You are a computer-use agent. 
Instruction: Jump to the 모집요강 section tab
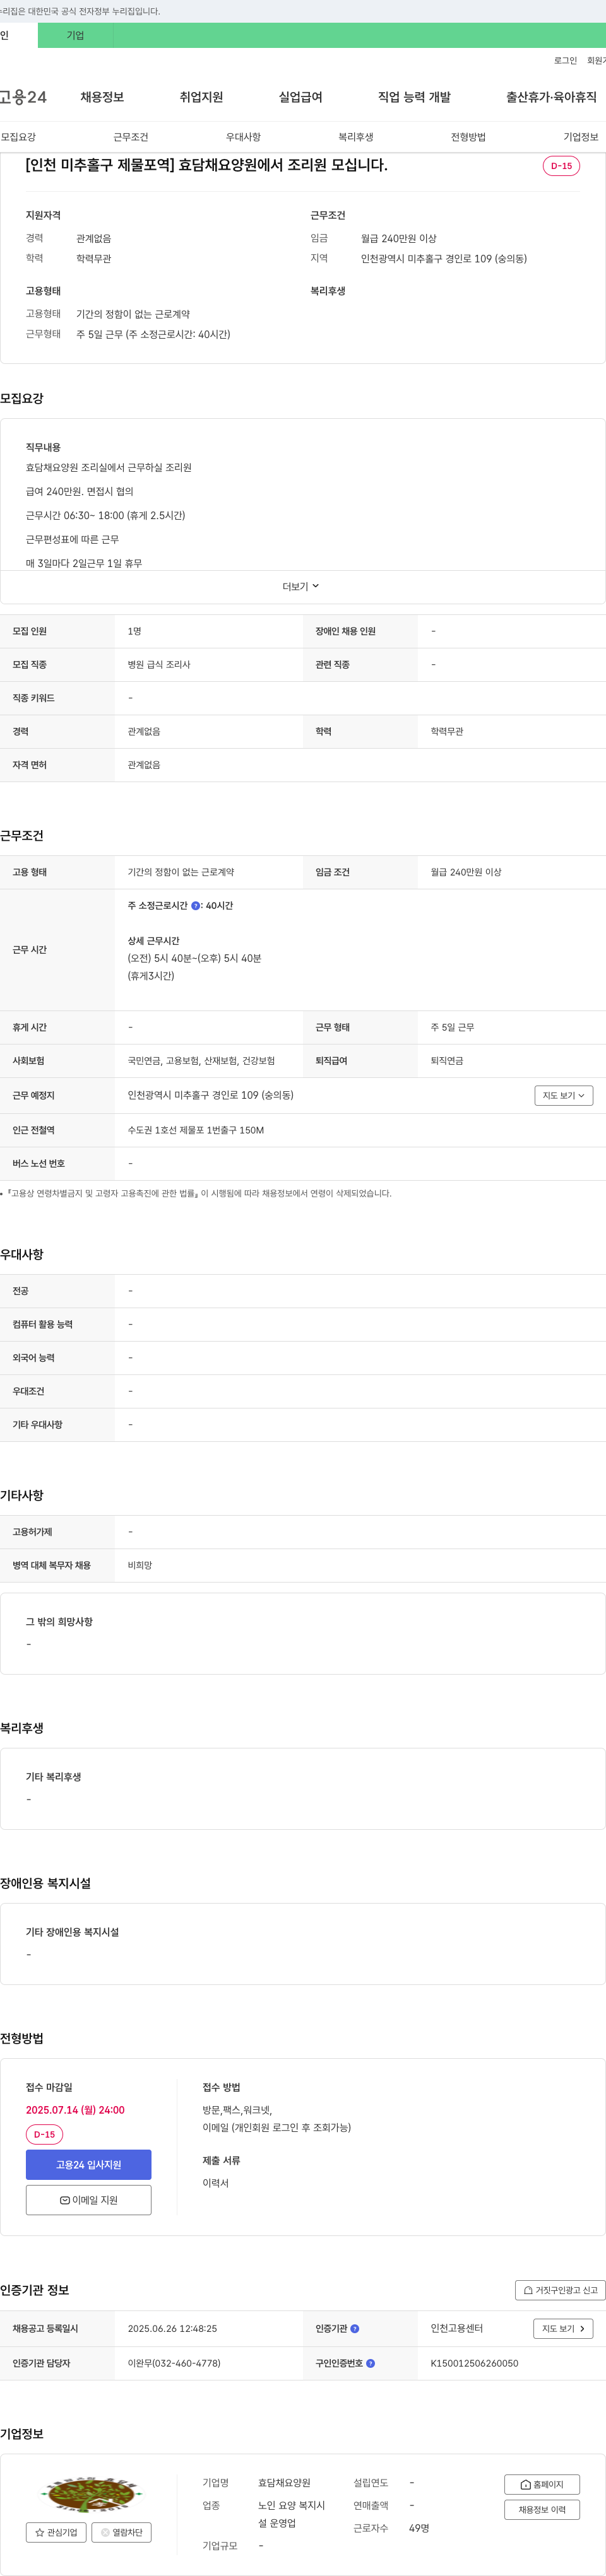coord(19,137)
